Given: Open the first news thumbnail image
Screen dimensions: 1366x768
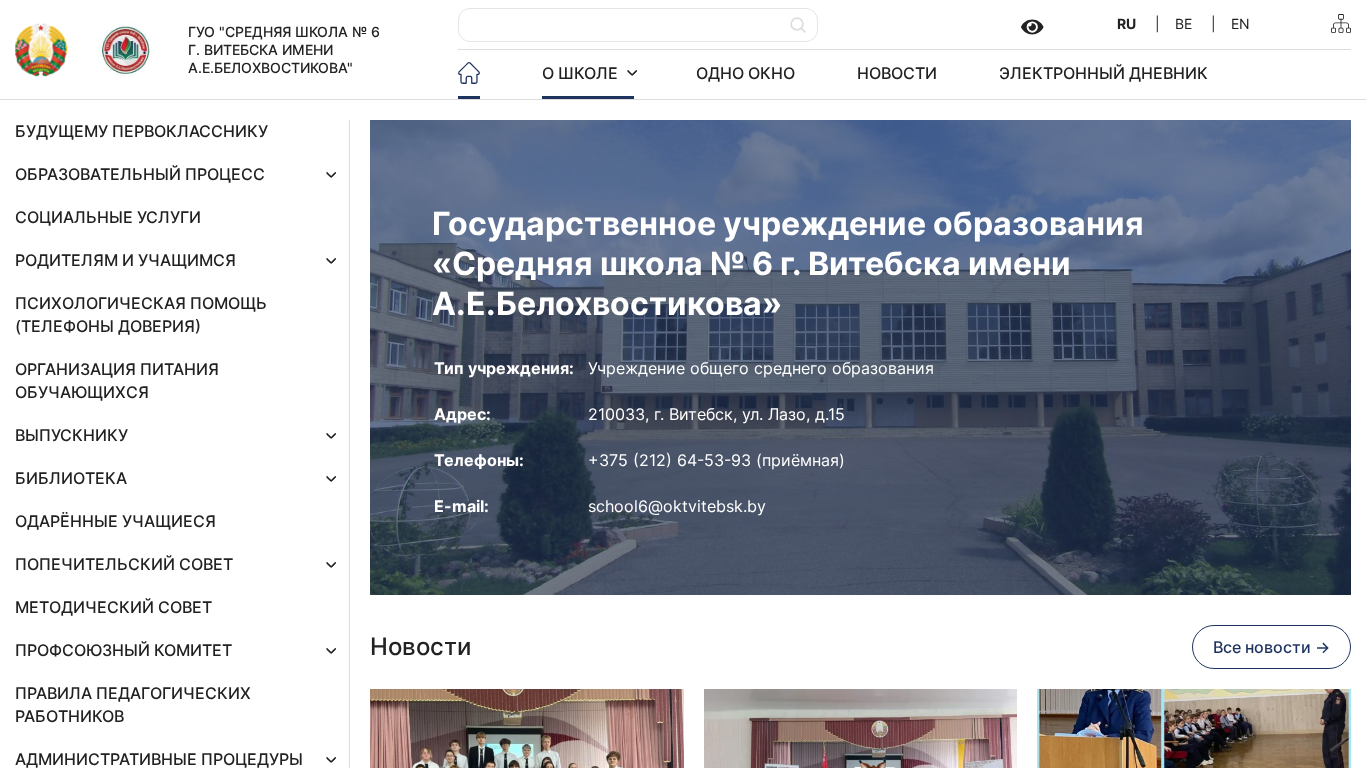Looking at the screenshot, I should [x=526, y=728].
